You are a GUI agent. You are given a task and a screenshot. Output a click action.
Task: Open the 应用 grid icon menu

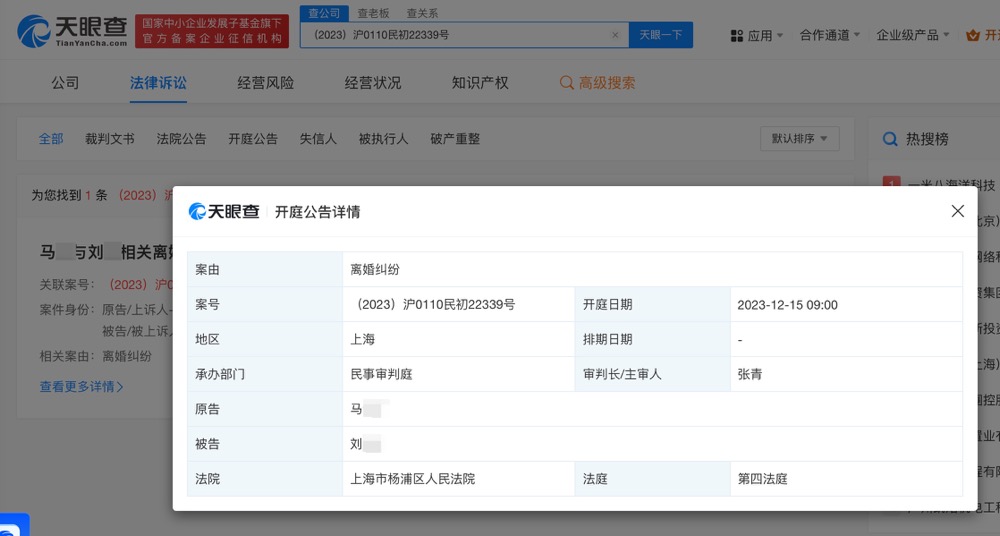[737, 36]
